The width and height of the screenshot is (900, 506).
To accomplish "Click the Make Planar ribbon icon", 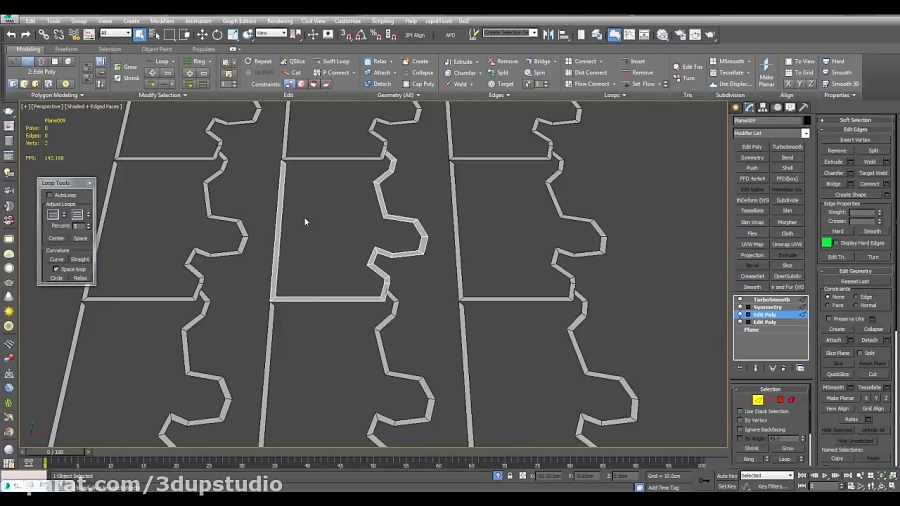I will coord(766,73).
